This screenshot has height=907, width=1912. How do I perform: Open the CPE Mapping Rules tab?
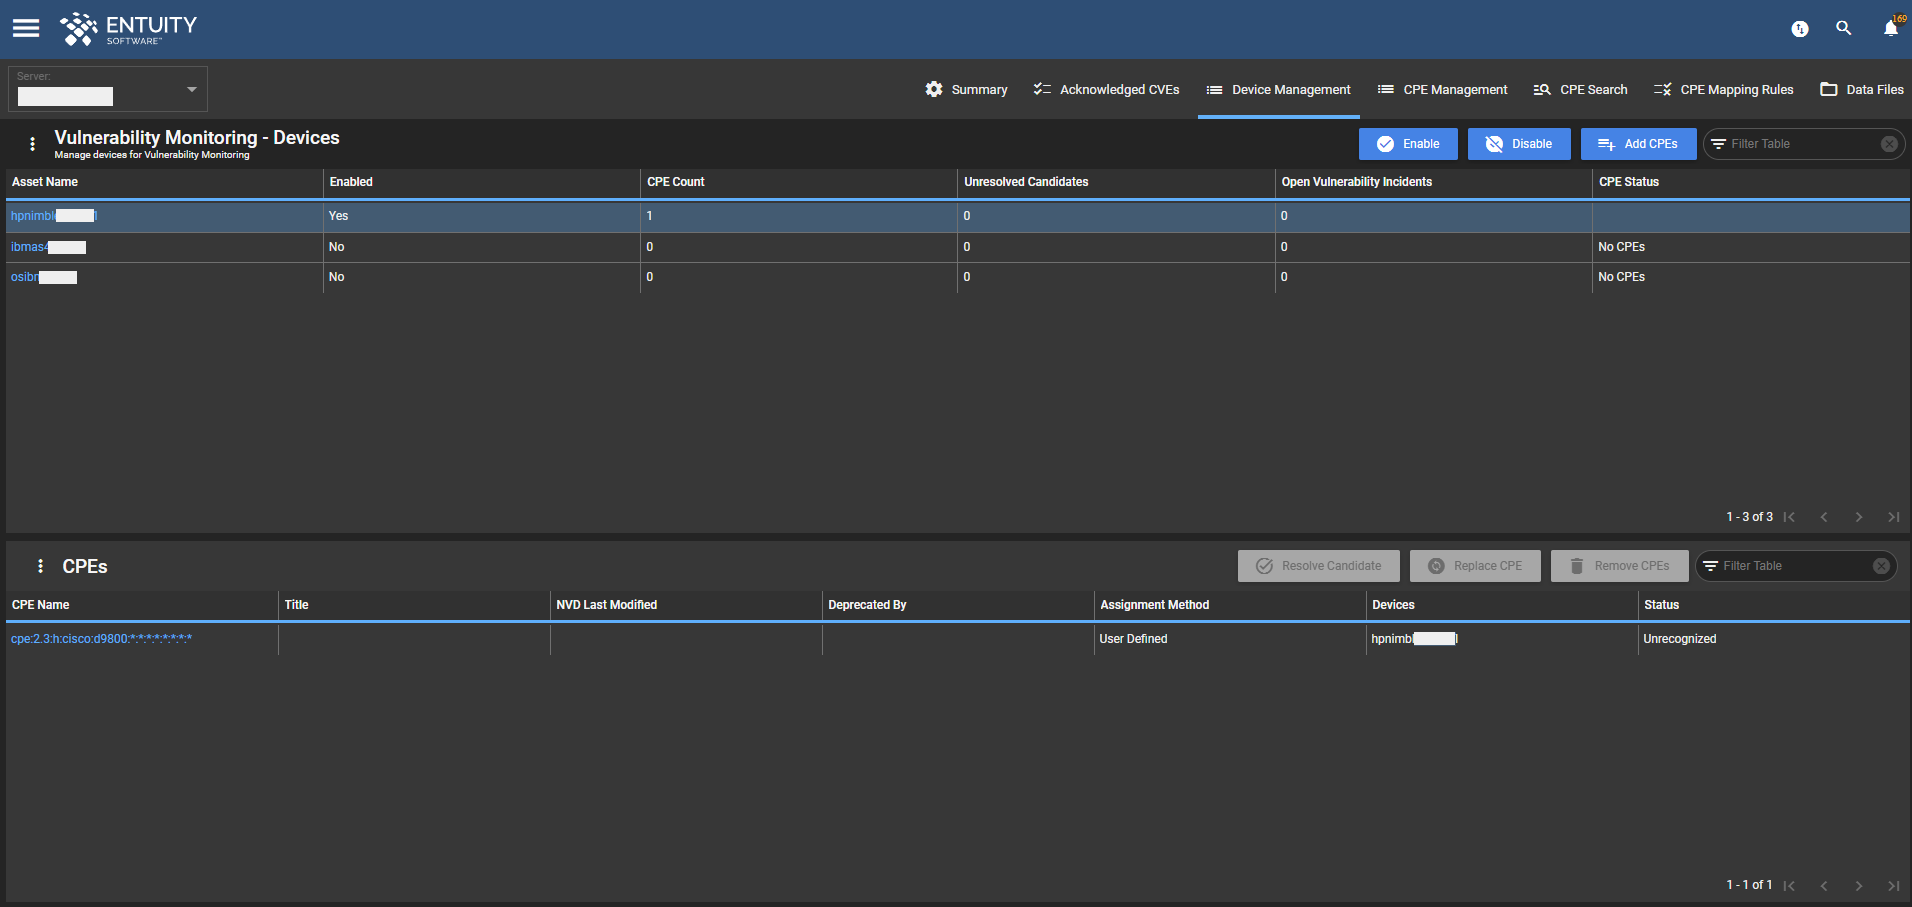[1723, 89]
